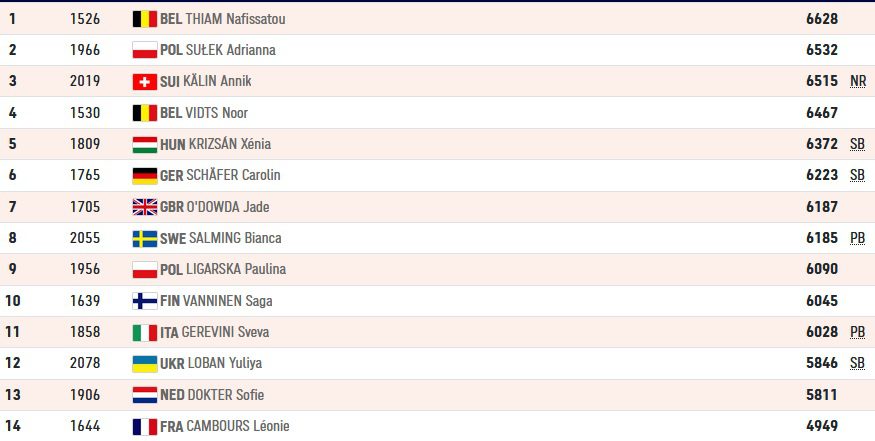Click the Netherlands flag next to DOKTER Sofie
Screen dimensions: 875x441
tap(145, 395)
